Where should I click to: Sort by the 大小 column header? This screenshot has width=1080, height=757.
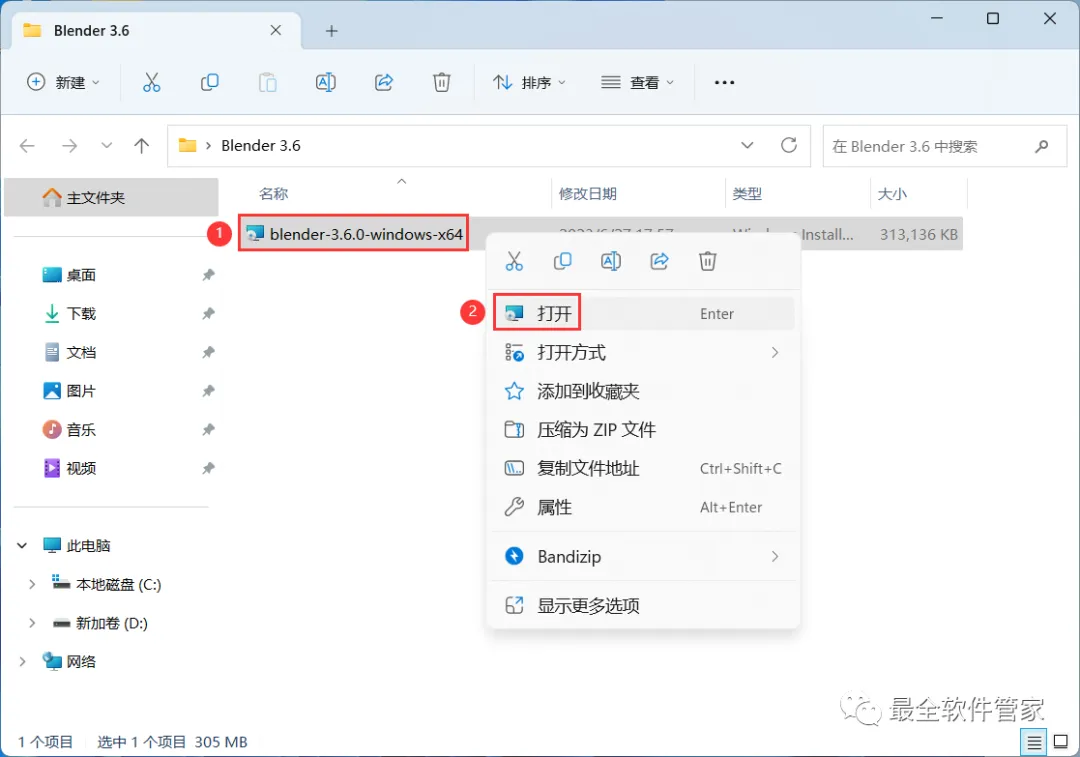pos(892,194)
